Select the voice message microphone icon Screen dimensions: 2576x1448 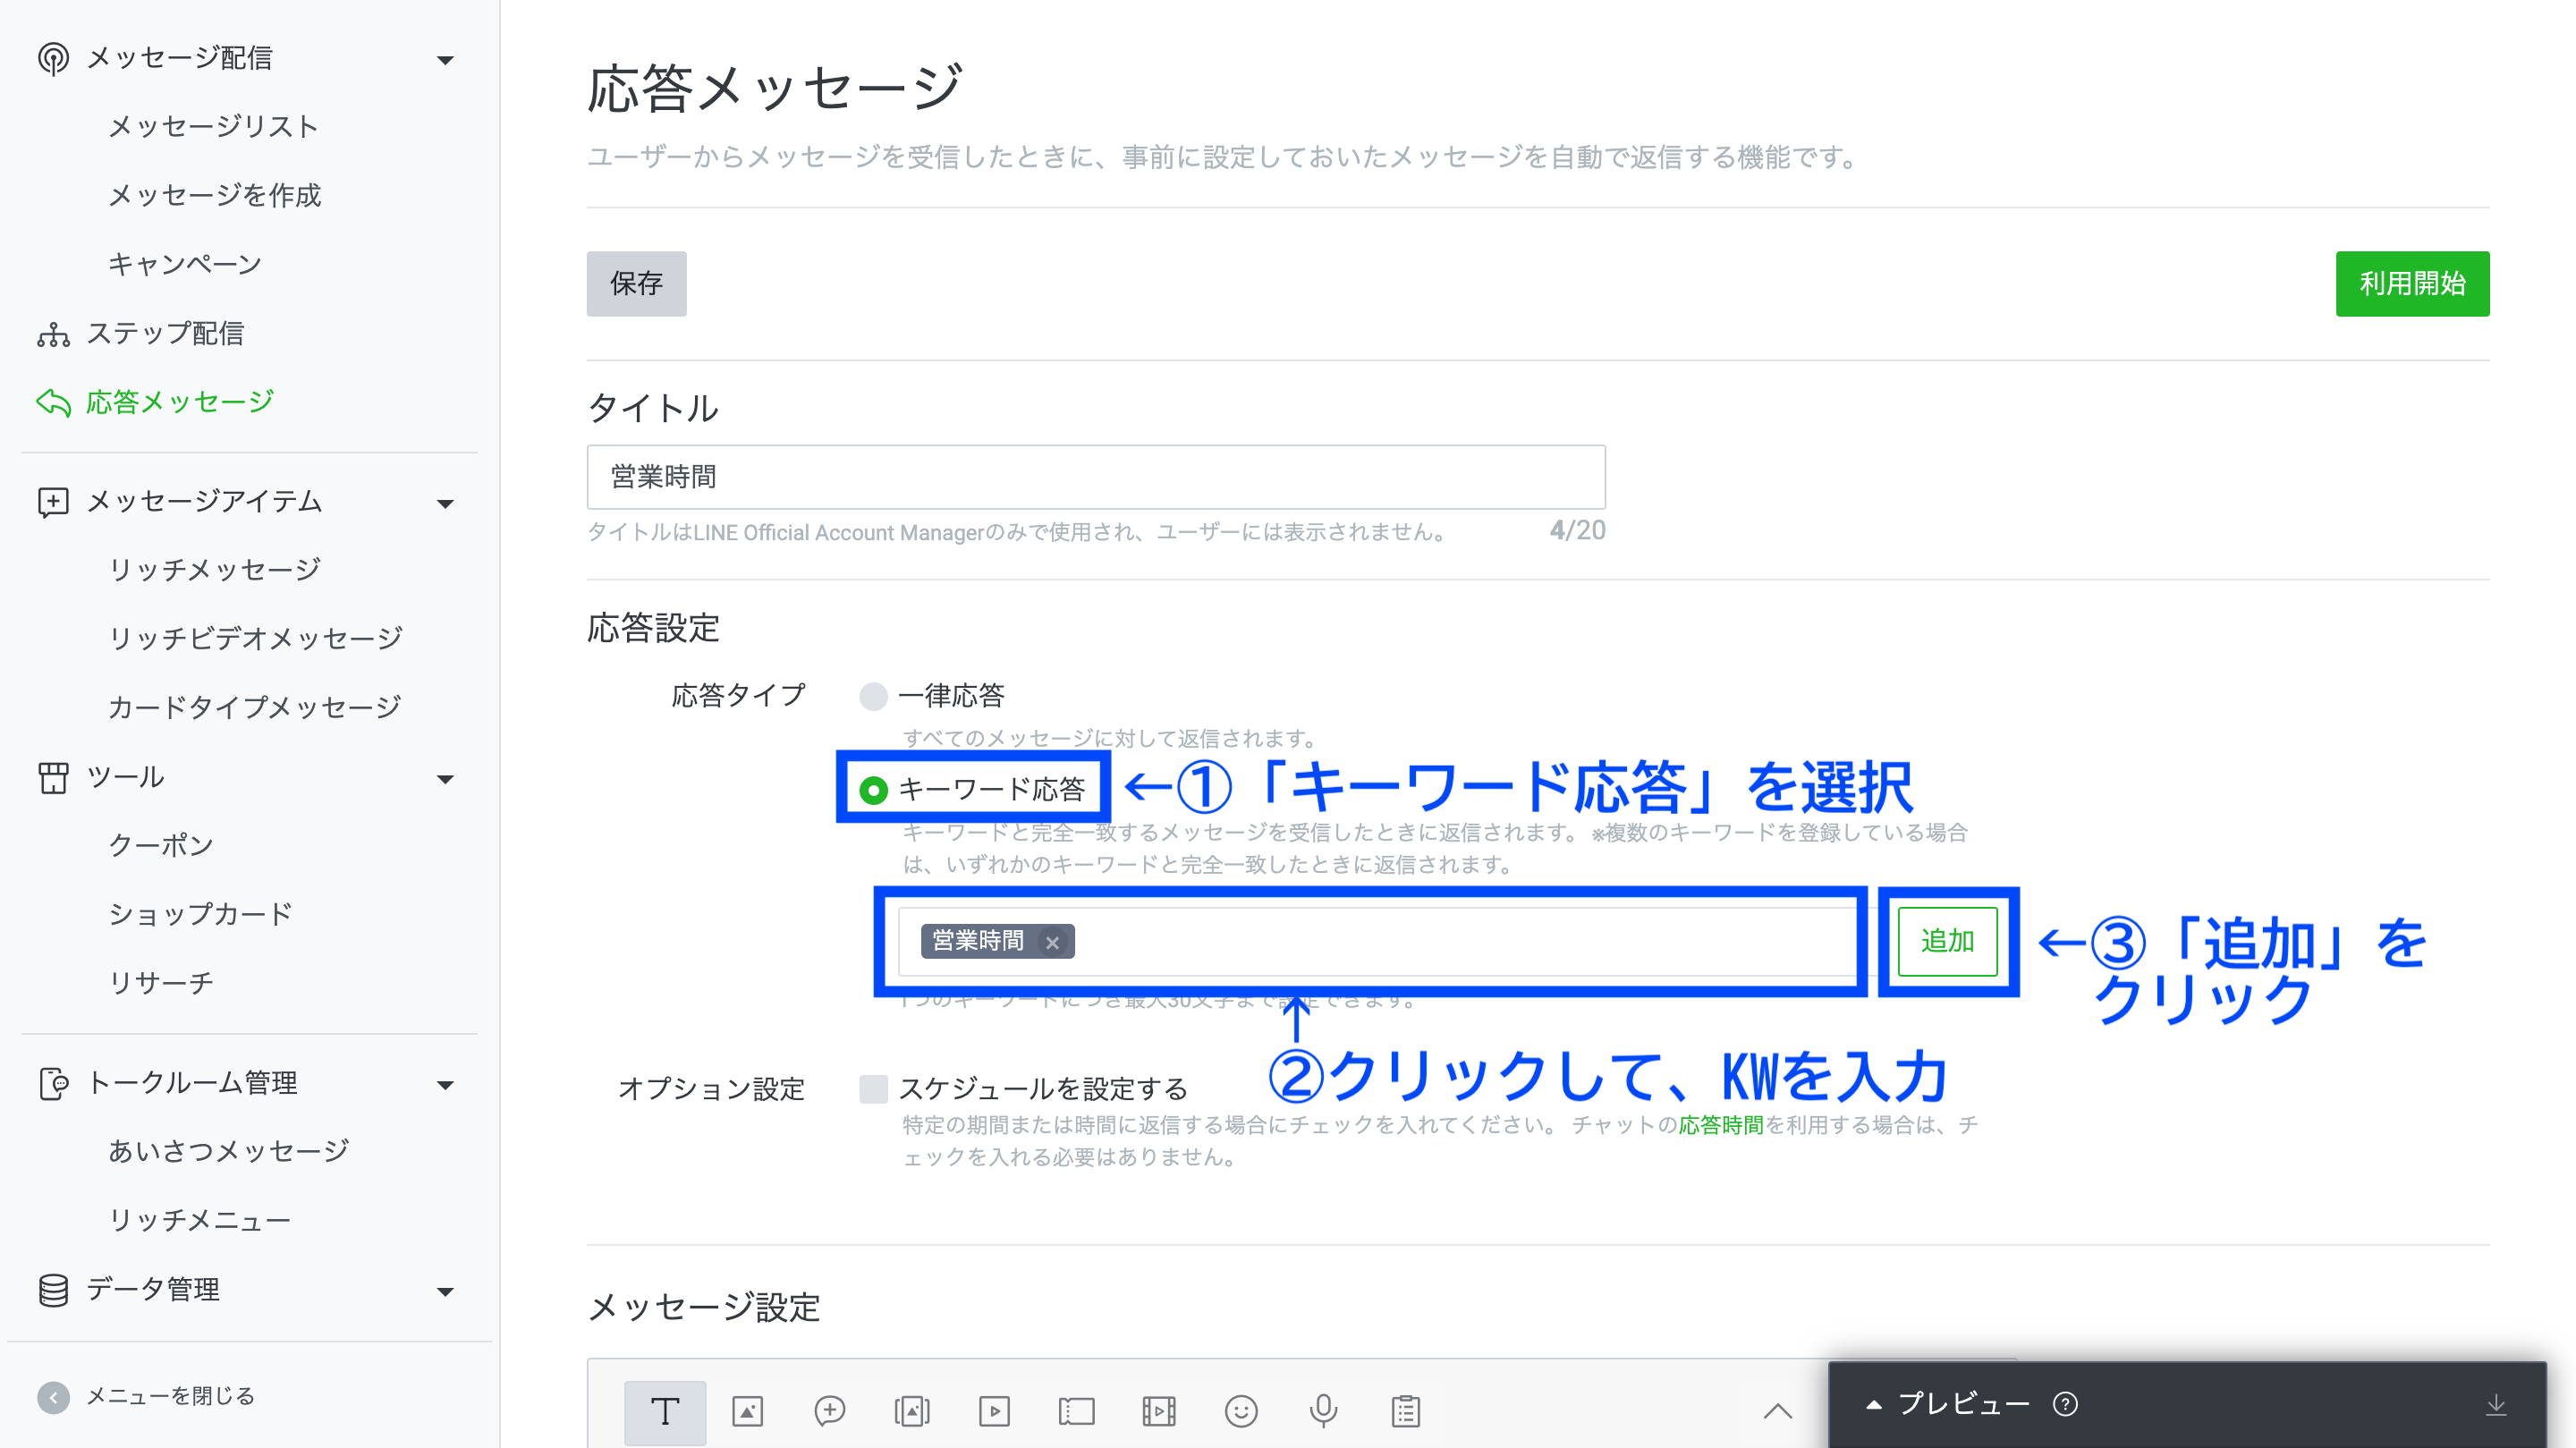[1323, 1411]
